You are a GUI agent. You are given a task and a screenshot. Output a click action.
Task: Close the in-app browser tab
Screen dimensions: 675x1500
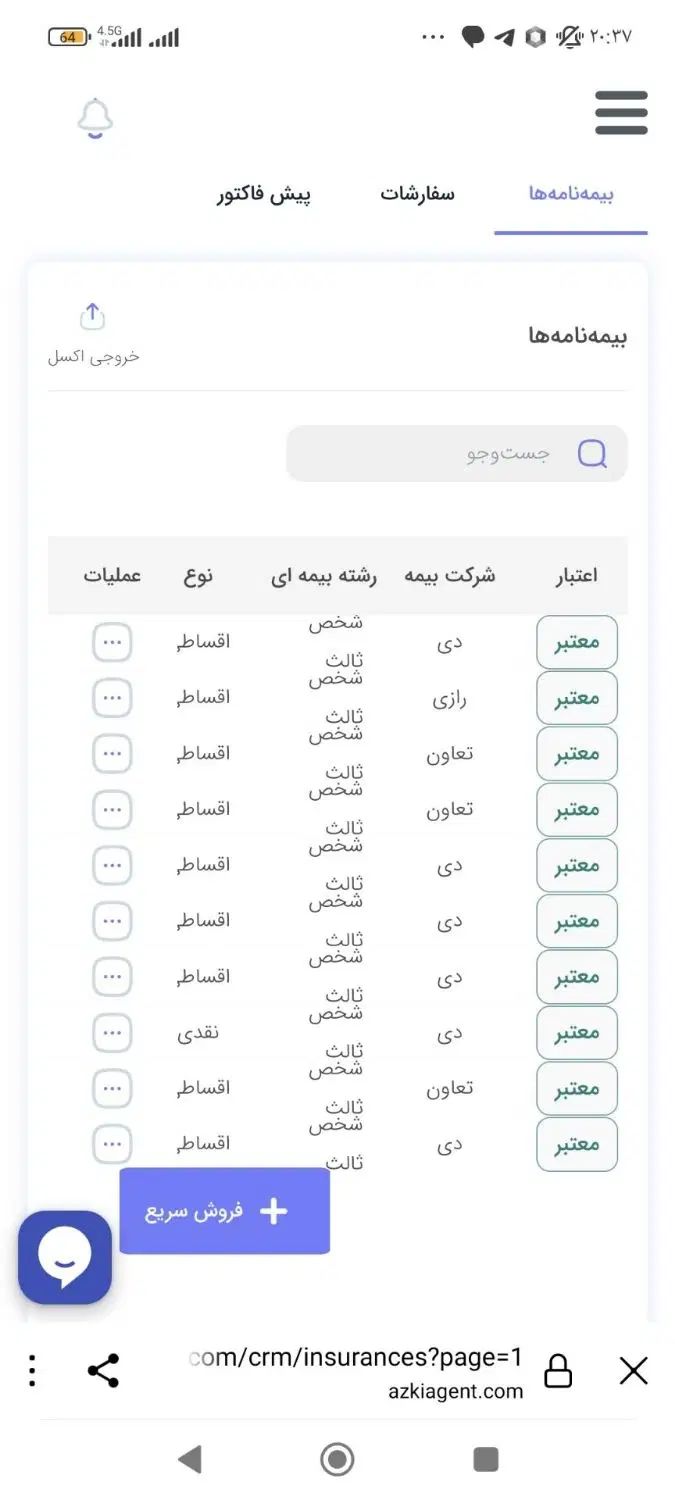[x=634, y=1370]
